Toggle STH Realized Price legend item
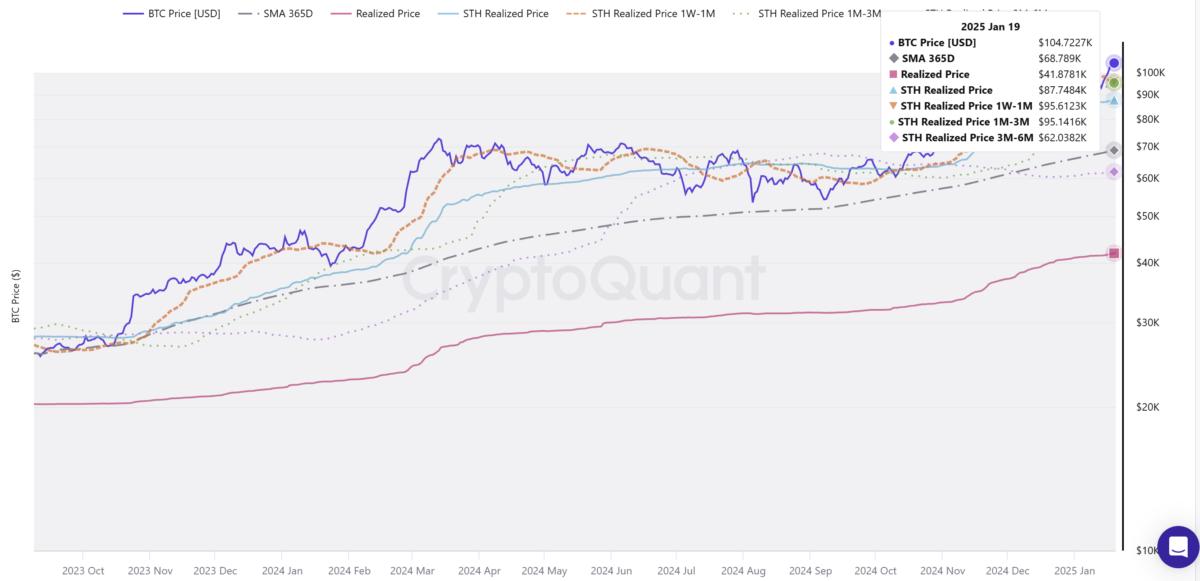1200x581 pixels. tap(494, 14)
